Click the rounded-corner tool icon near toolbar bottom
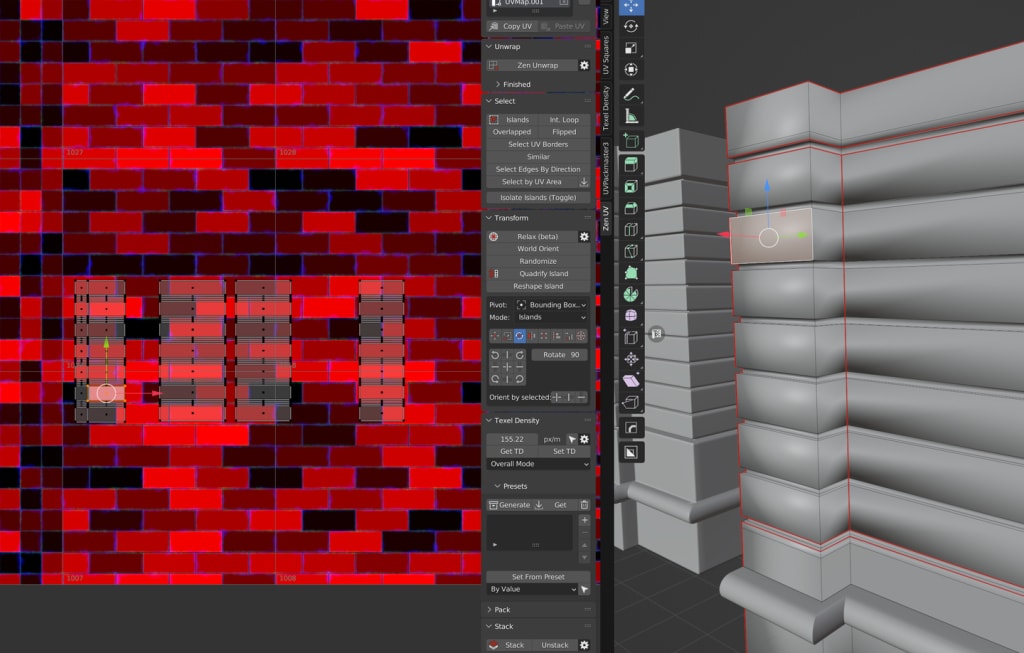The width and height of the screenshot is (1024, 653). coord(631,428)
